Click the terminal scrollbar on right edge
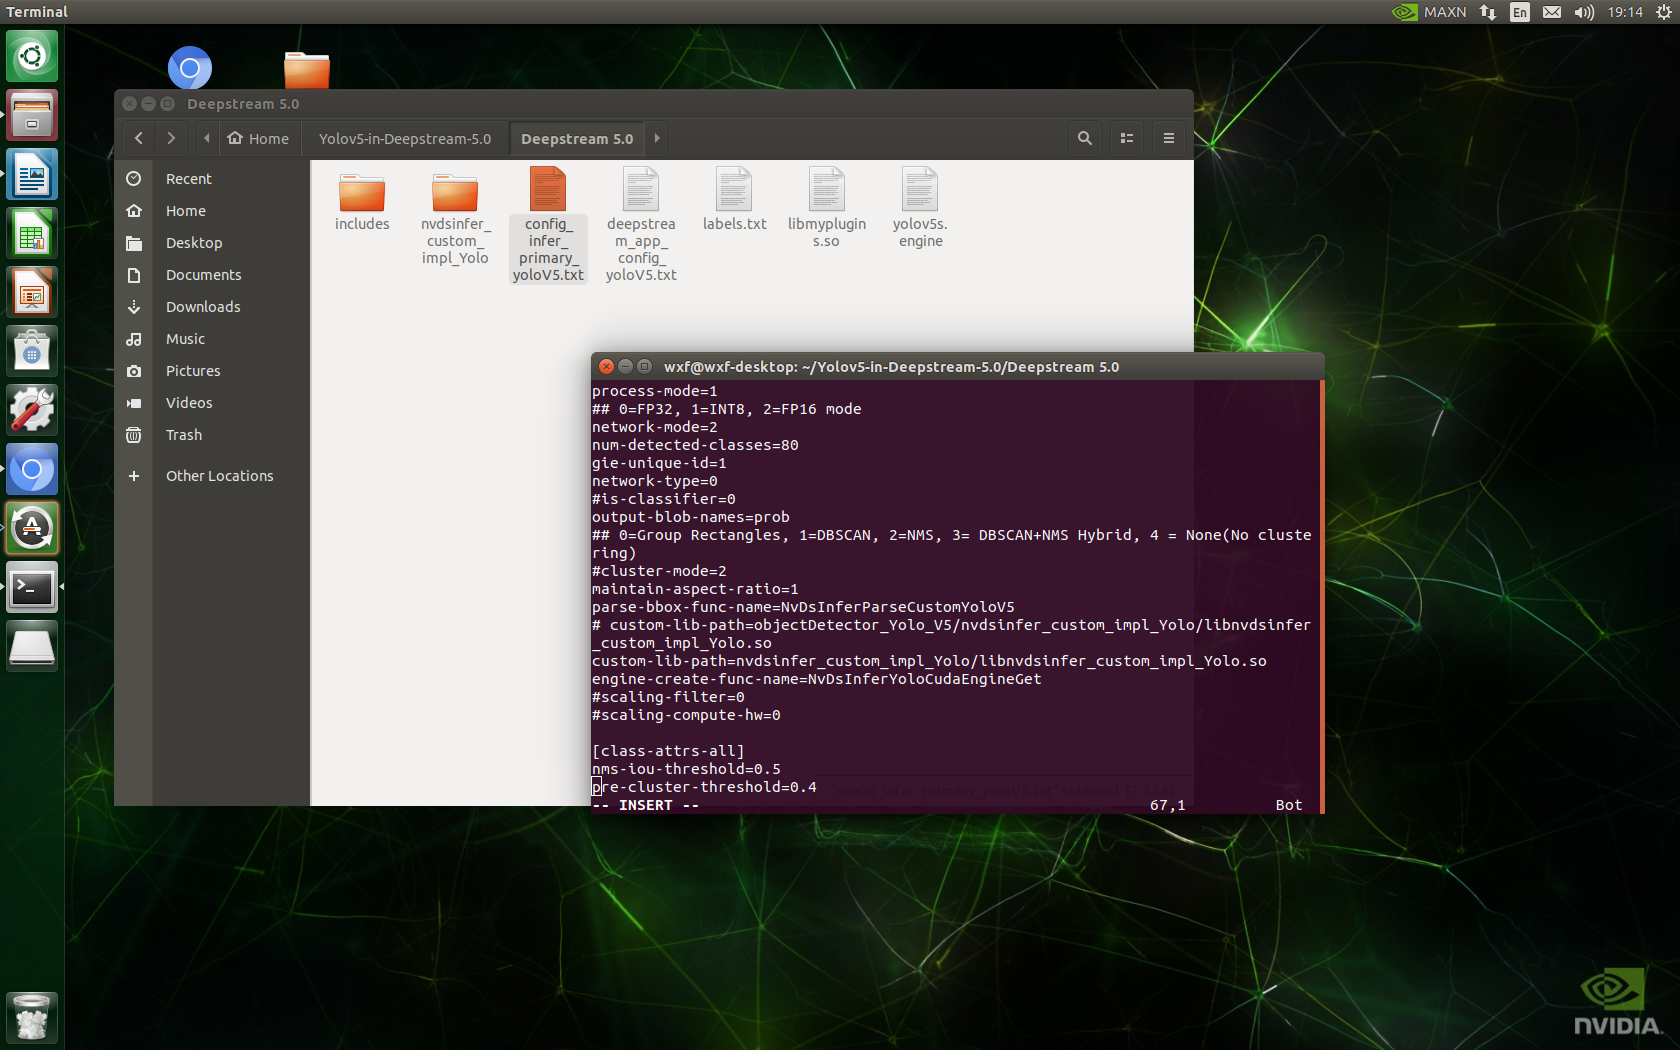 [x=1322, y=596]
